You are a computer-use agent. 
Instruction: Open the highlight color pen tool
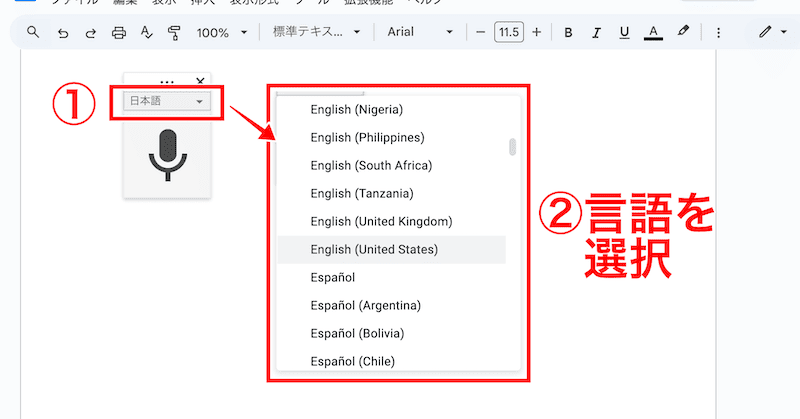pyautogui.click(x=684, y=32)
